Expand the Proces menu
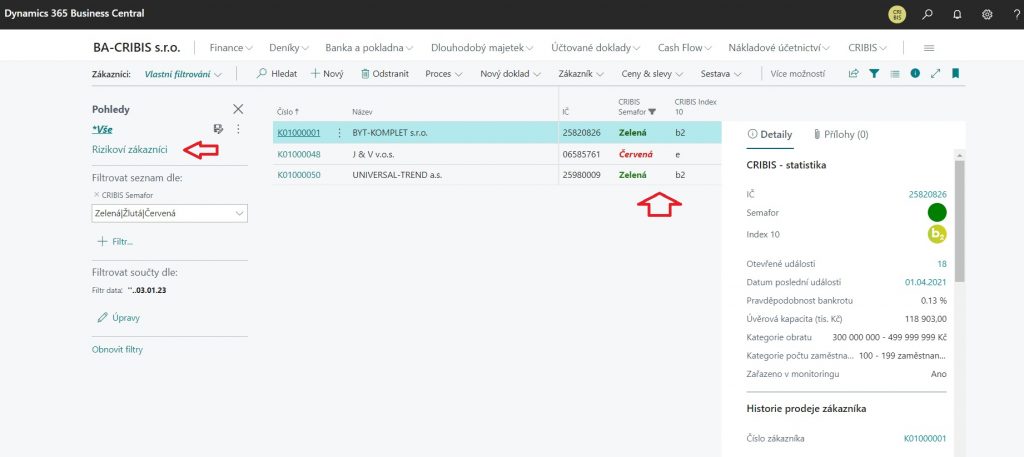 click(x=443, y=74)
